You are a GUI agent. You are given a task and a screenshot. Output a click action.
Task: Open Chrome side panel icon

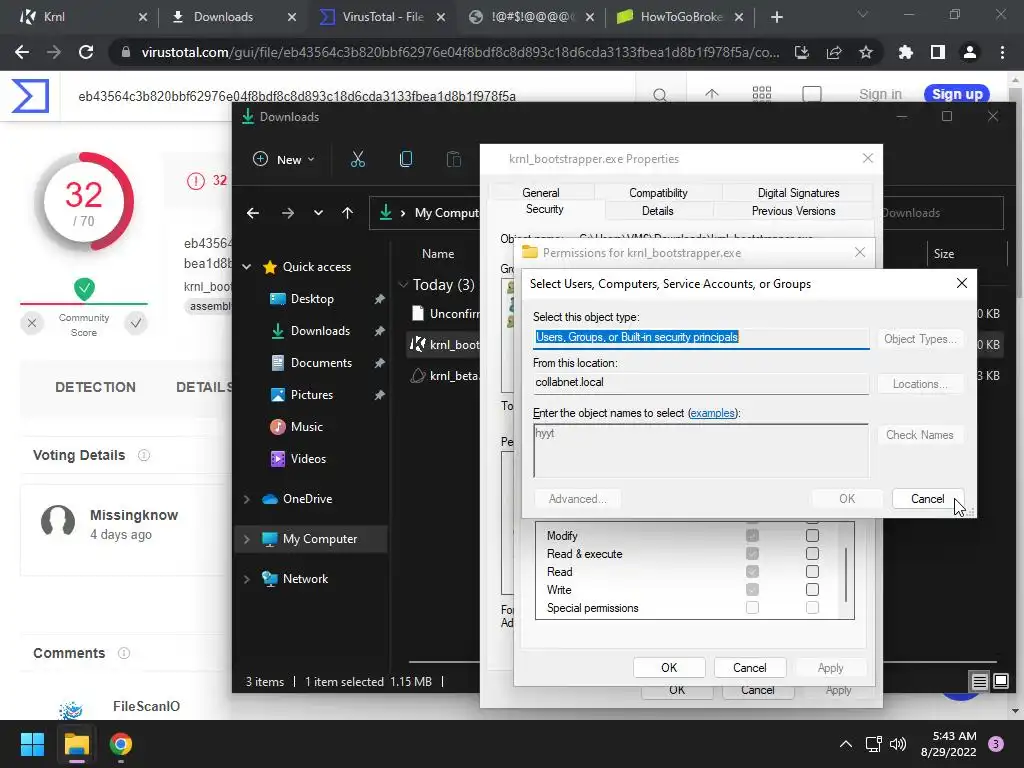coord(938,52)
